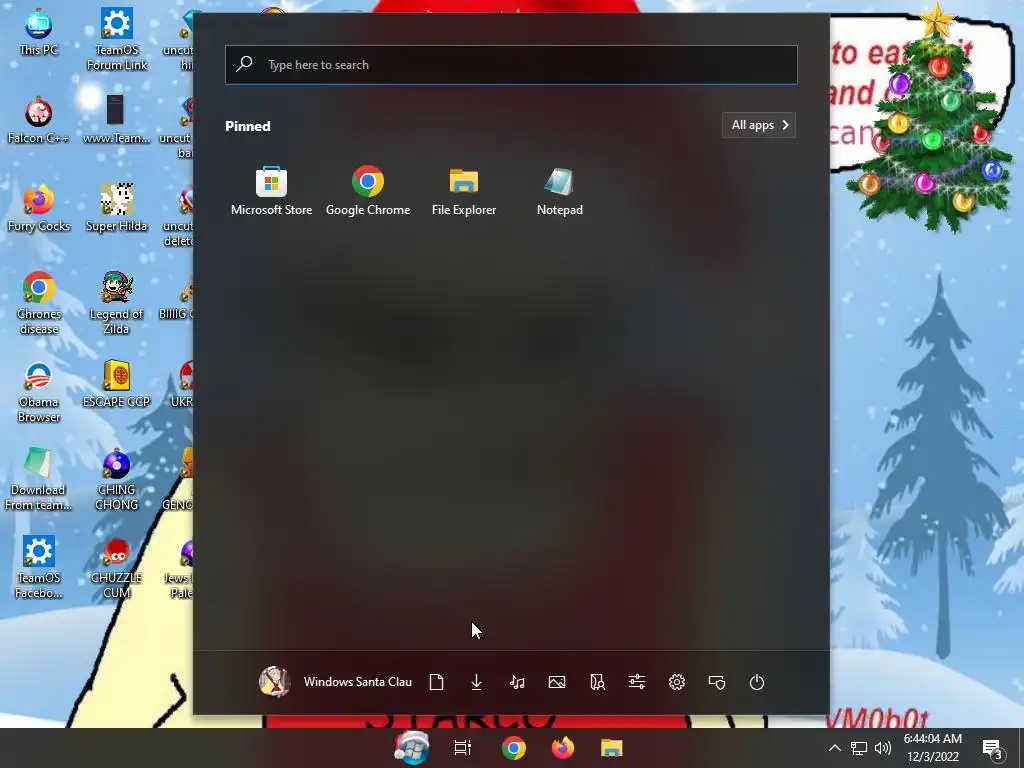Launch Firefox from the taskbar
The image size is (1024, 768).
(563, 748)
